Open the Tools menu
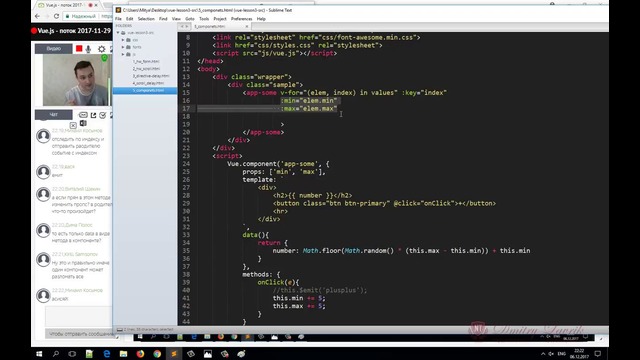This screenshot has height=360, width=640. [x=204, y=19]
